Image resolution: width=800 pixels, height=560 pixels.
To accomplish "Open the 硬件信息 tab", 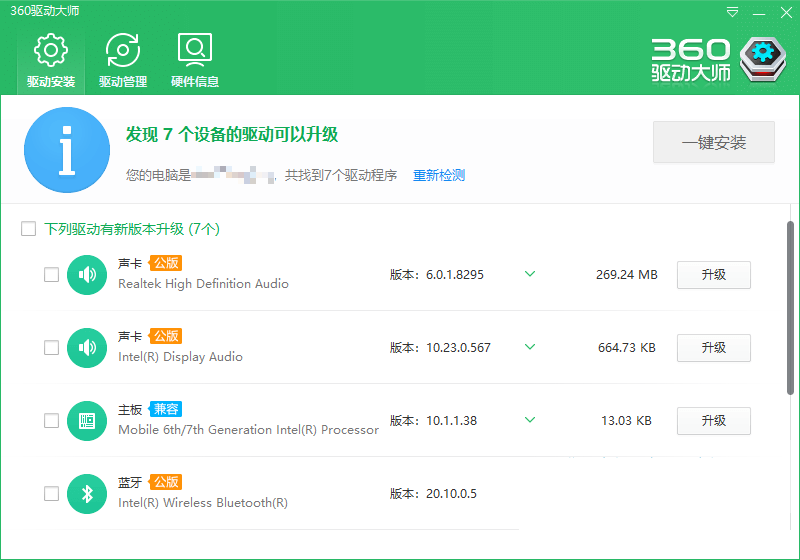I will pyautogui.click(x=194, y=60).
